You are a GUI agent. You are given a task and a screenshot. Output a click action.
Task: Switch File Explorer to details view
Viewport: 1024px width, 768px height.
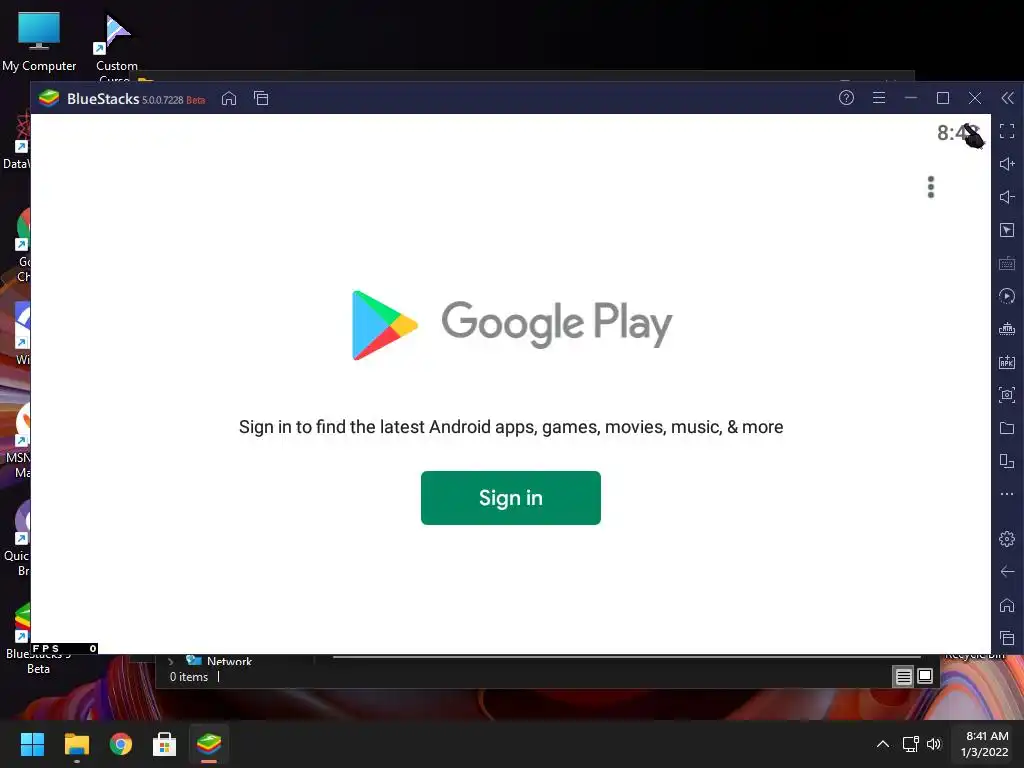(x=904, y=677)
